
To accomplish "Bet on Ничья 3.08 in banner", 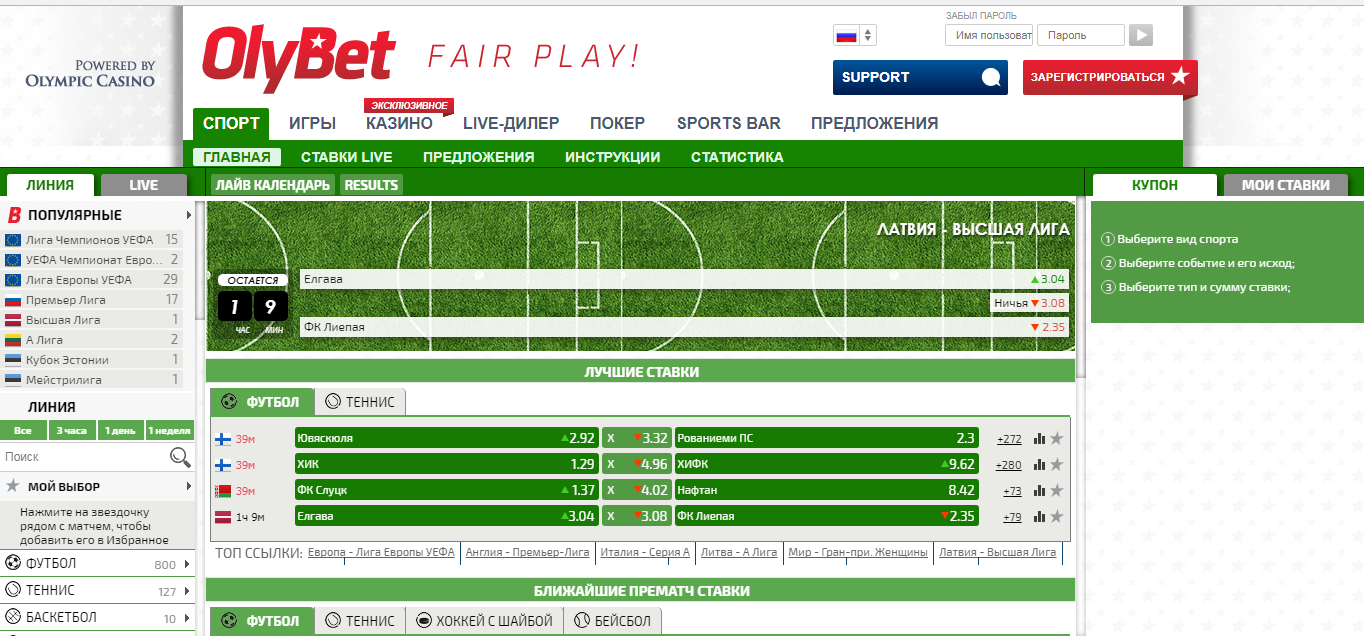I will tap(1030, 303).
